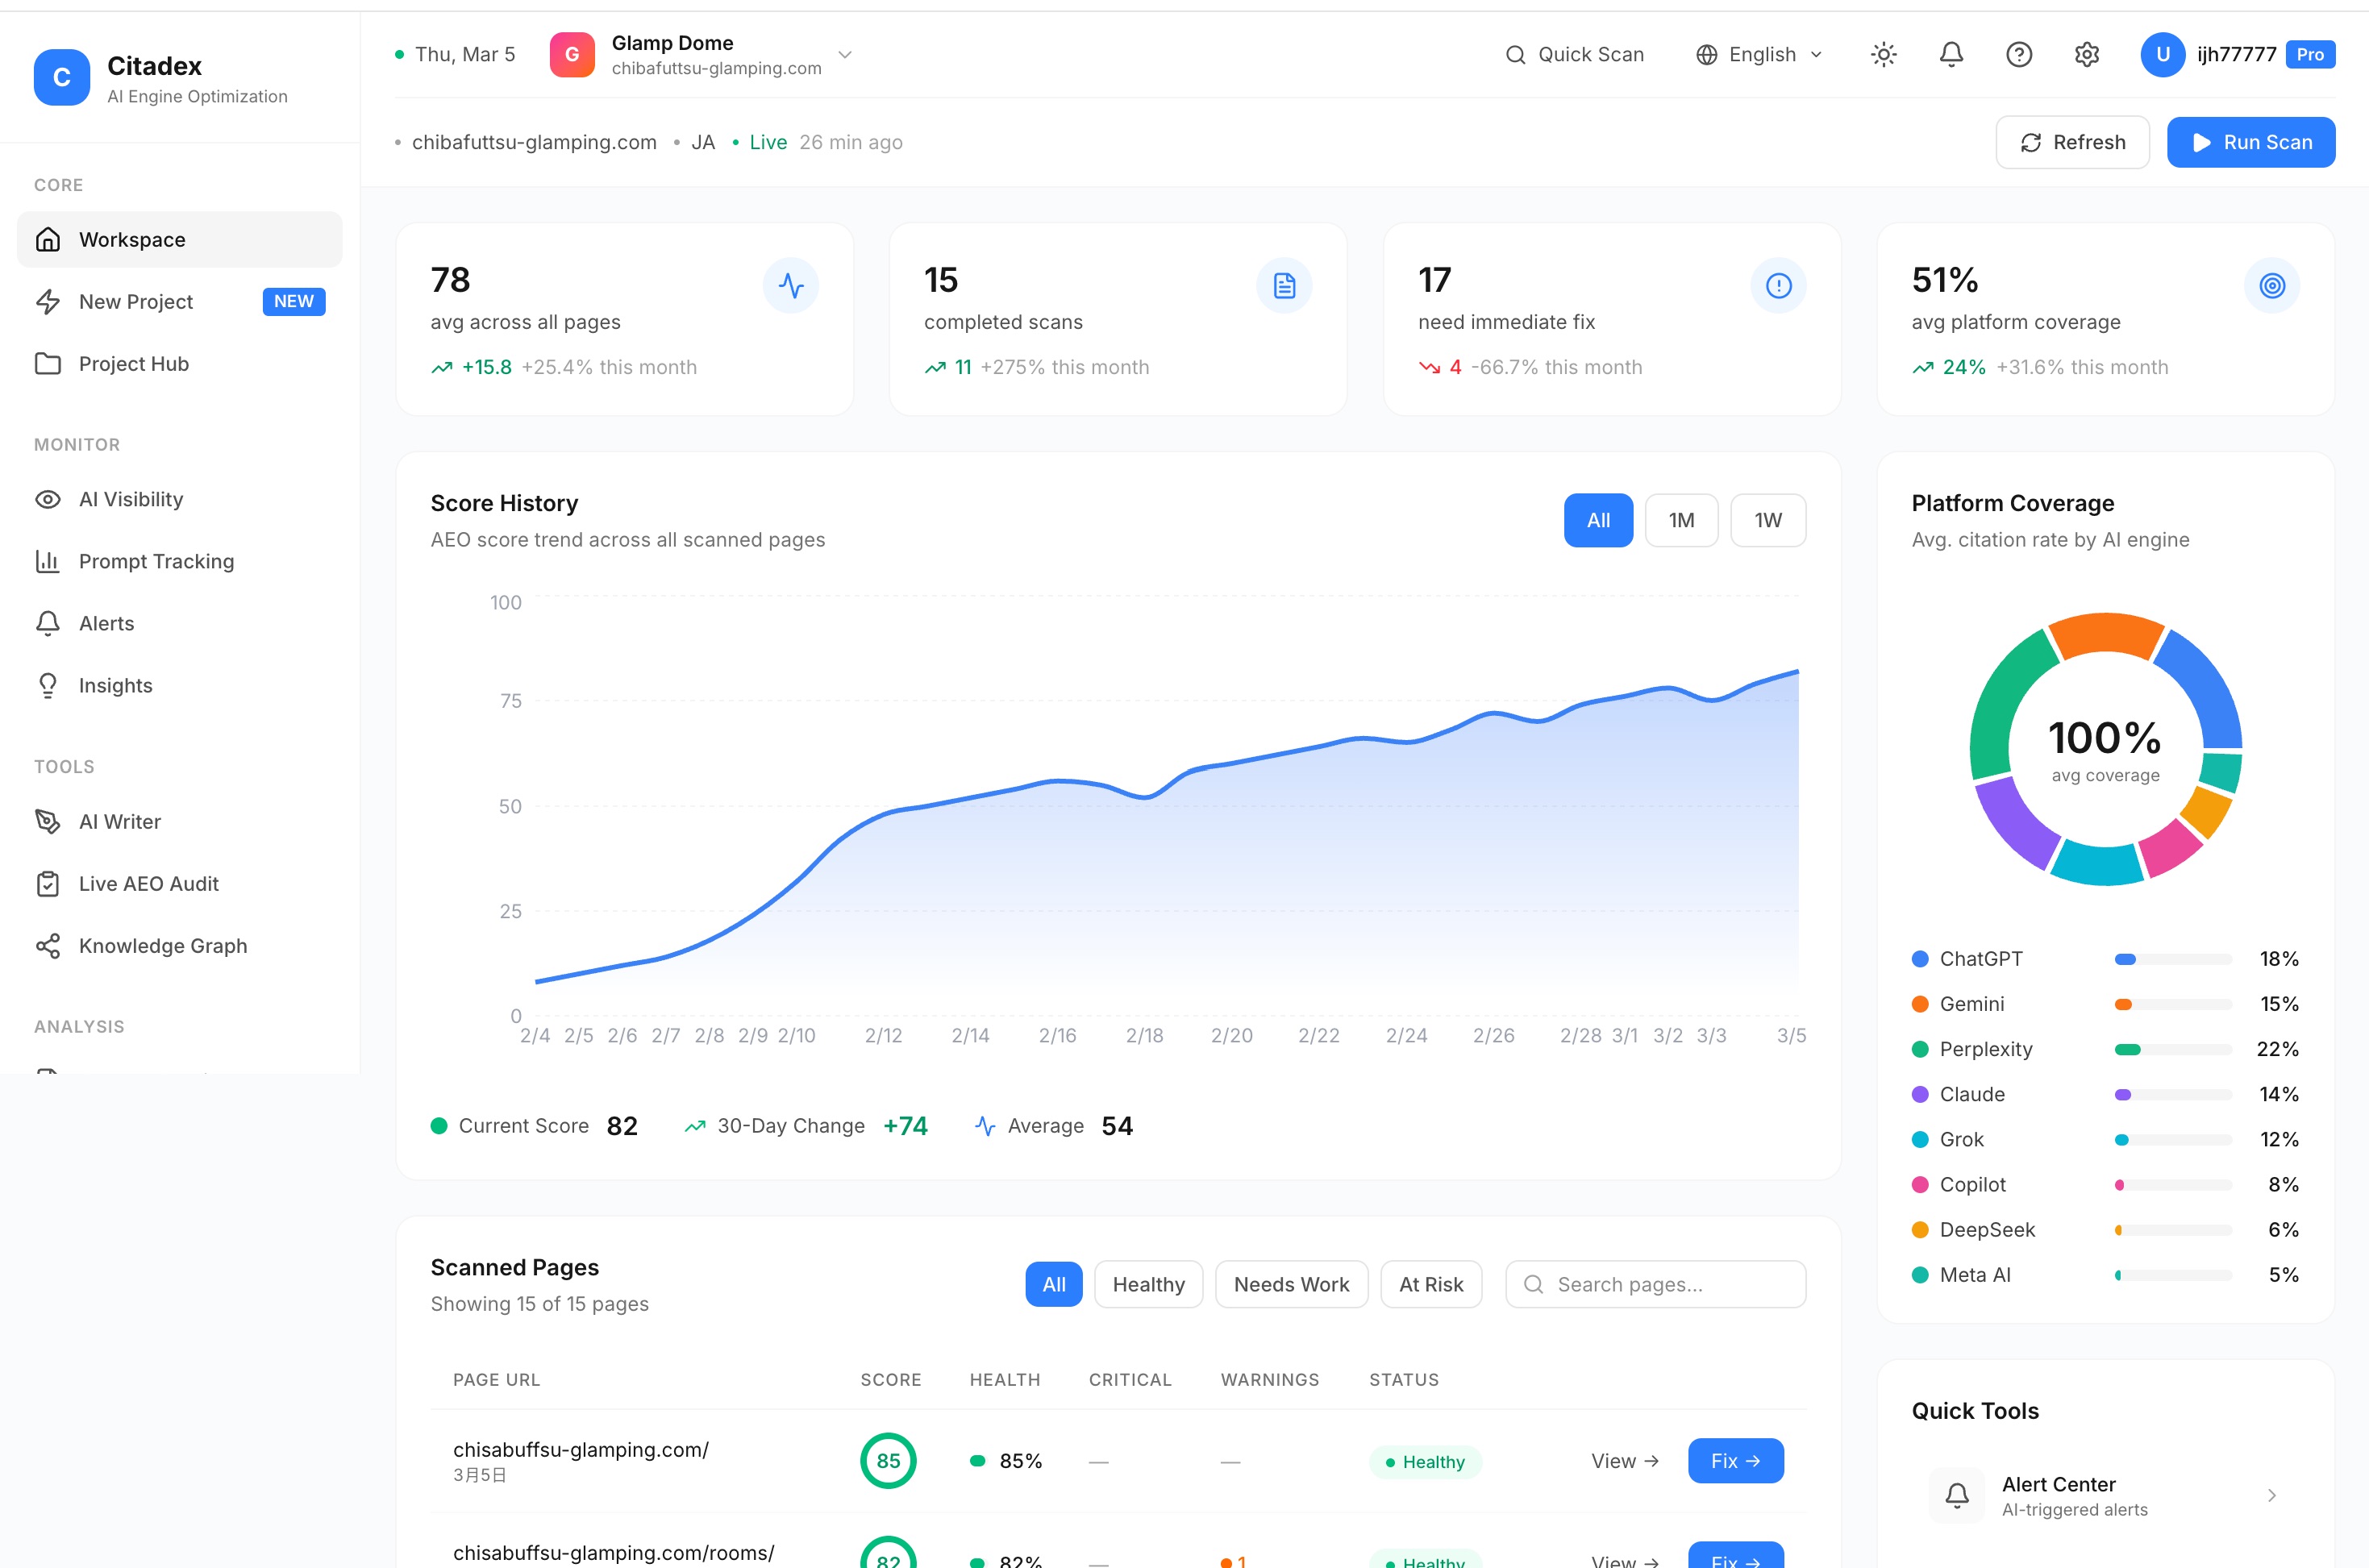The height and width of the screenshot is (1568, 2369).
Task: Filter scanned pages by At Risk
Action: pos(1430,1284)
